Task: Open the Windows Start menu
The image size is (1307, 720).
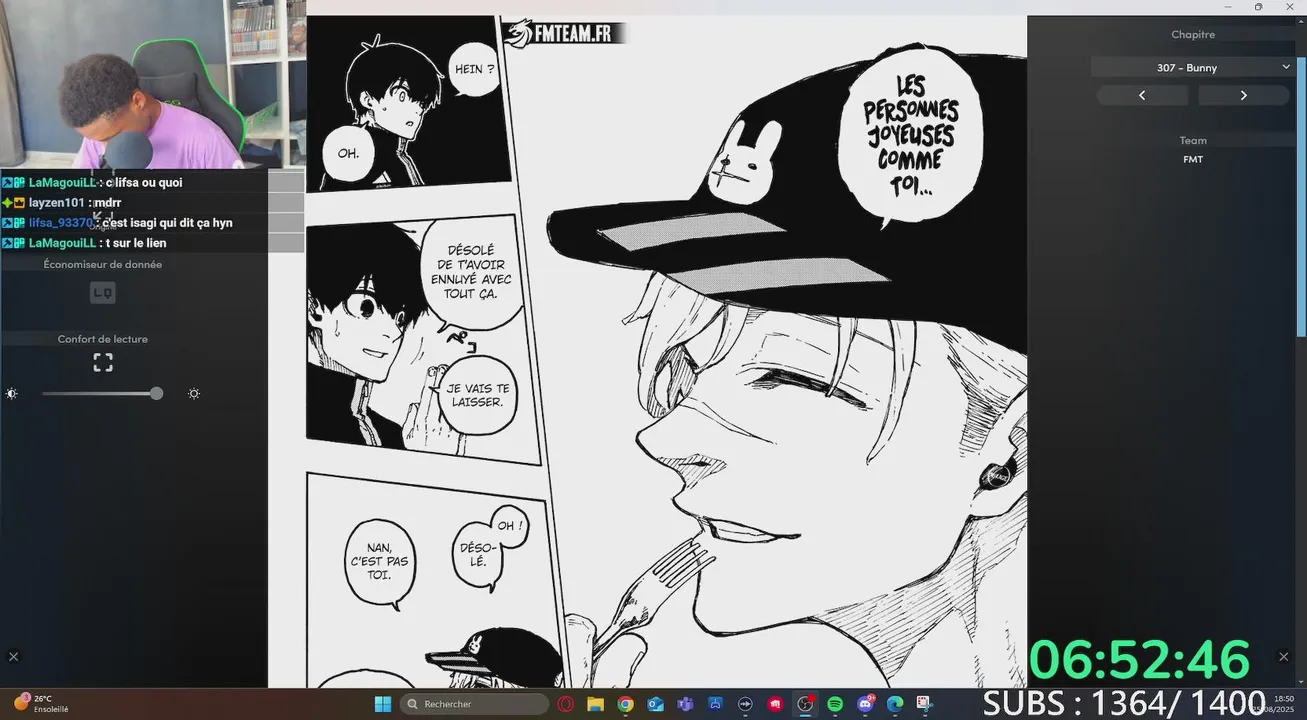Action: pyautogui.click(x=383, y=704)
